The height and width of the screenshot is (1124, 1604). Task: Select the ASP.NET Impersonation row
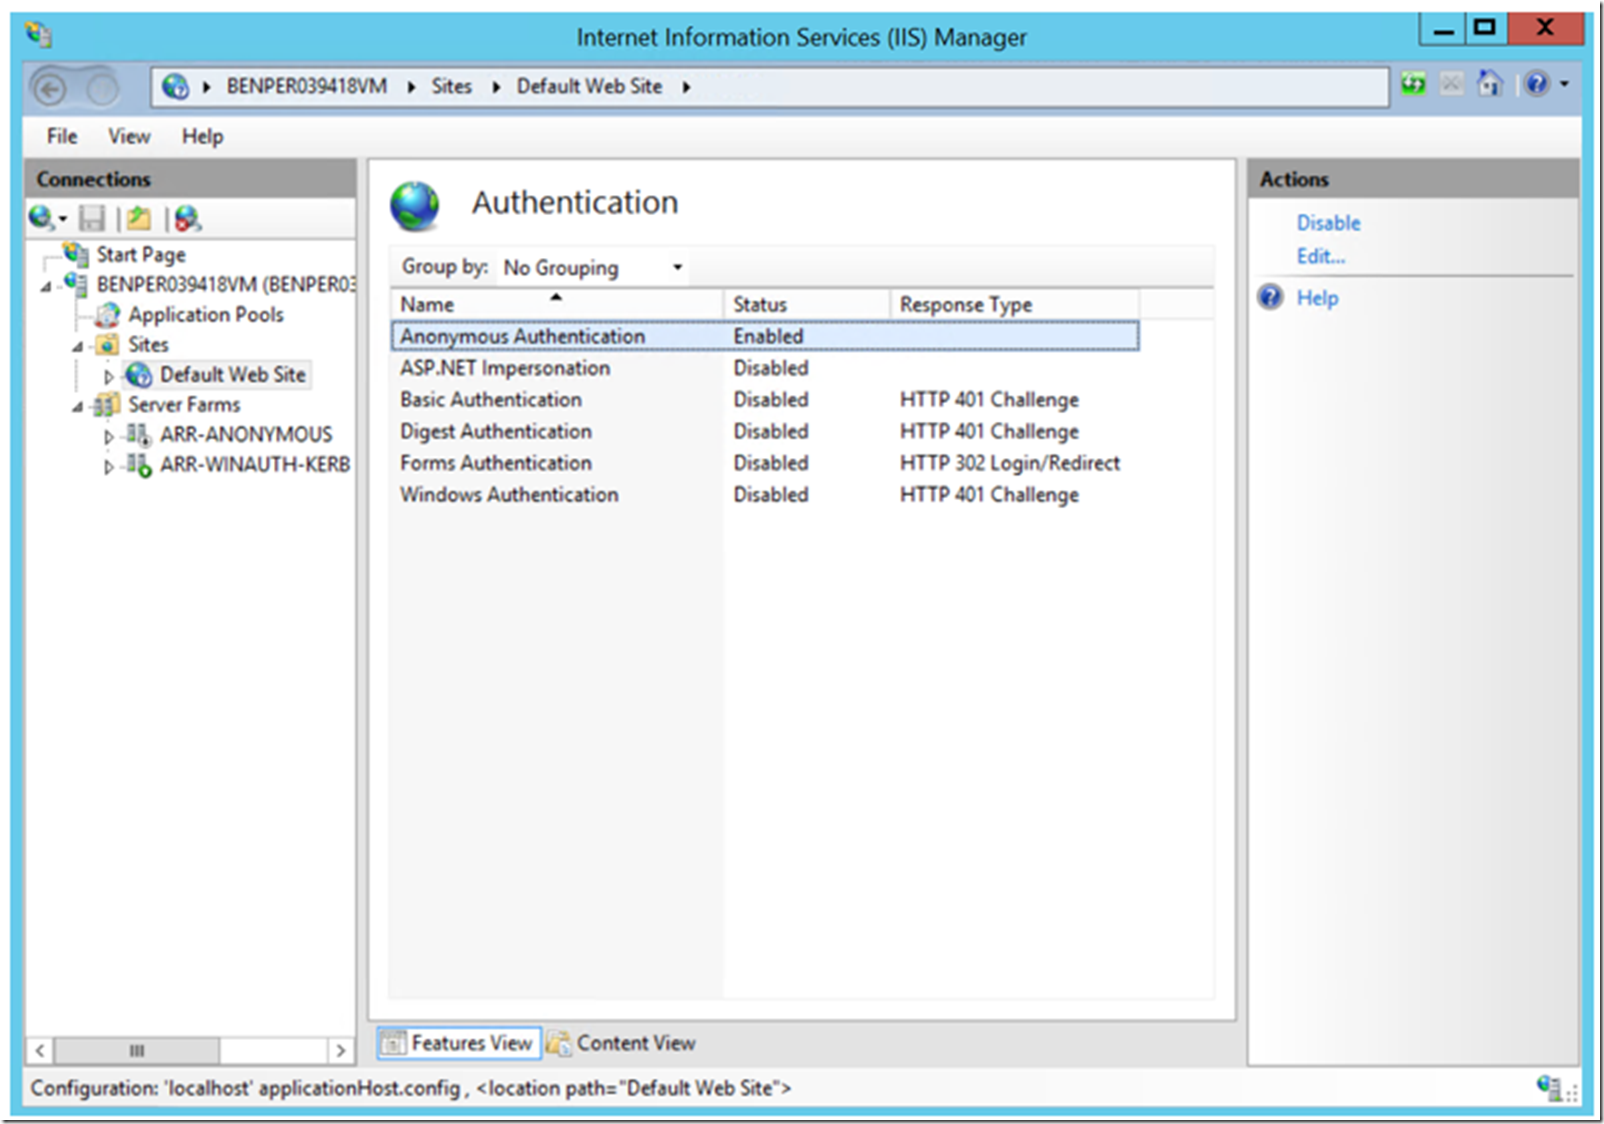(x=765, y=368)
